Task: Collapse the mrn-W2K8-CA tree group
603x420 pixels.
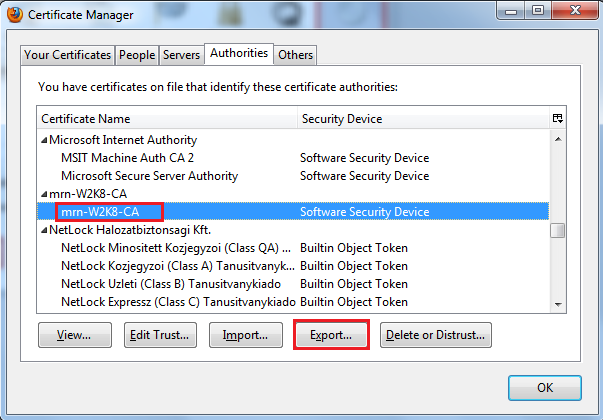Action: point(44,194)
